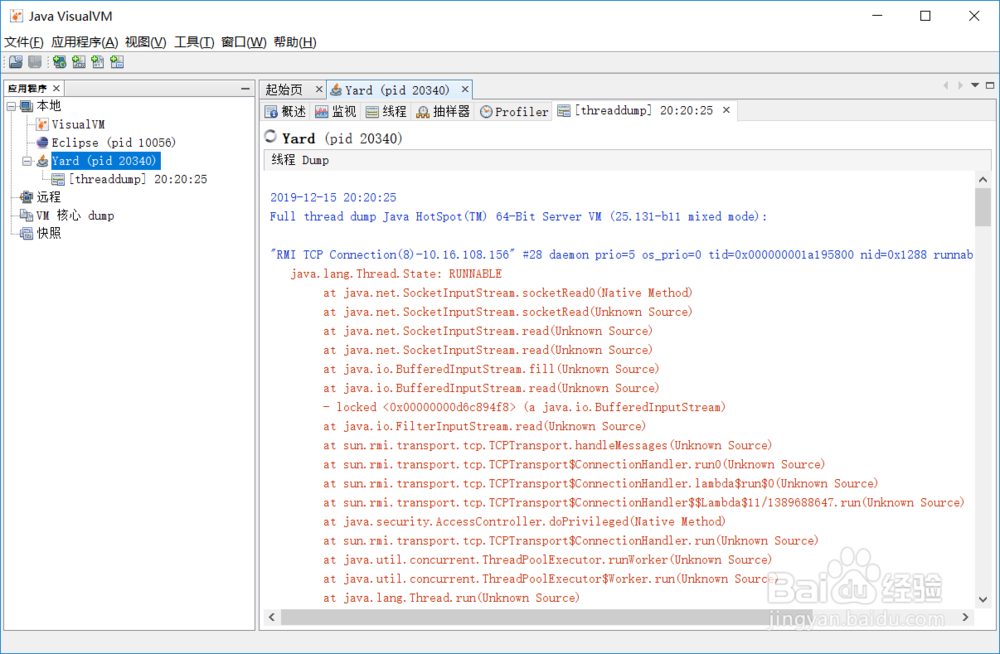Close the threaddump 20:20:25 subtab
Image resolution: width=1000 pixels, height=654 pixels.
click(x=726, y=110)
